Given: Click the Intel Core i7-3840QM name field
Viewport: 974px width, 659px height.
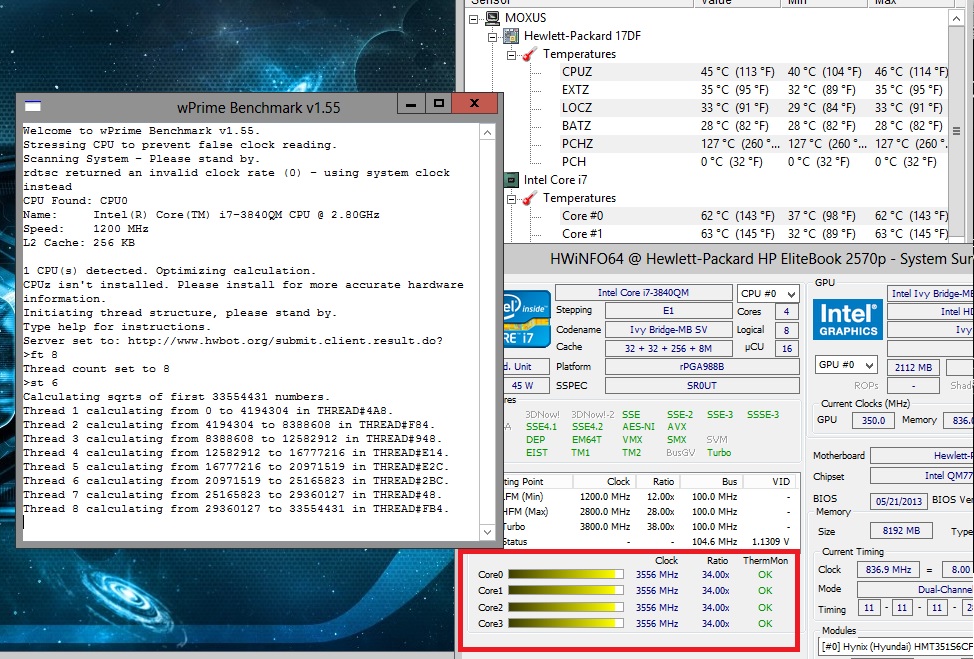Looking at the screenshot, I should [643, 293].
